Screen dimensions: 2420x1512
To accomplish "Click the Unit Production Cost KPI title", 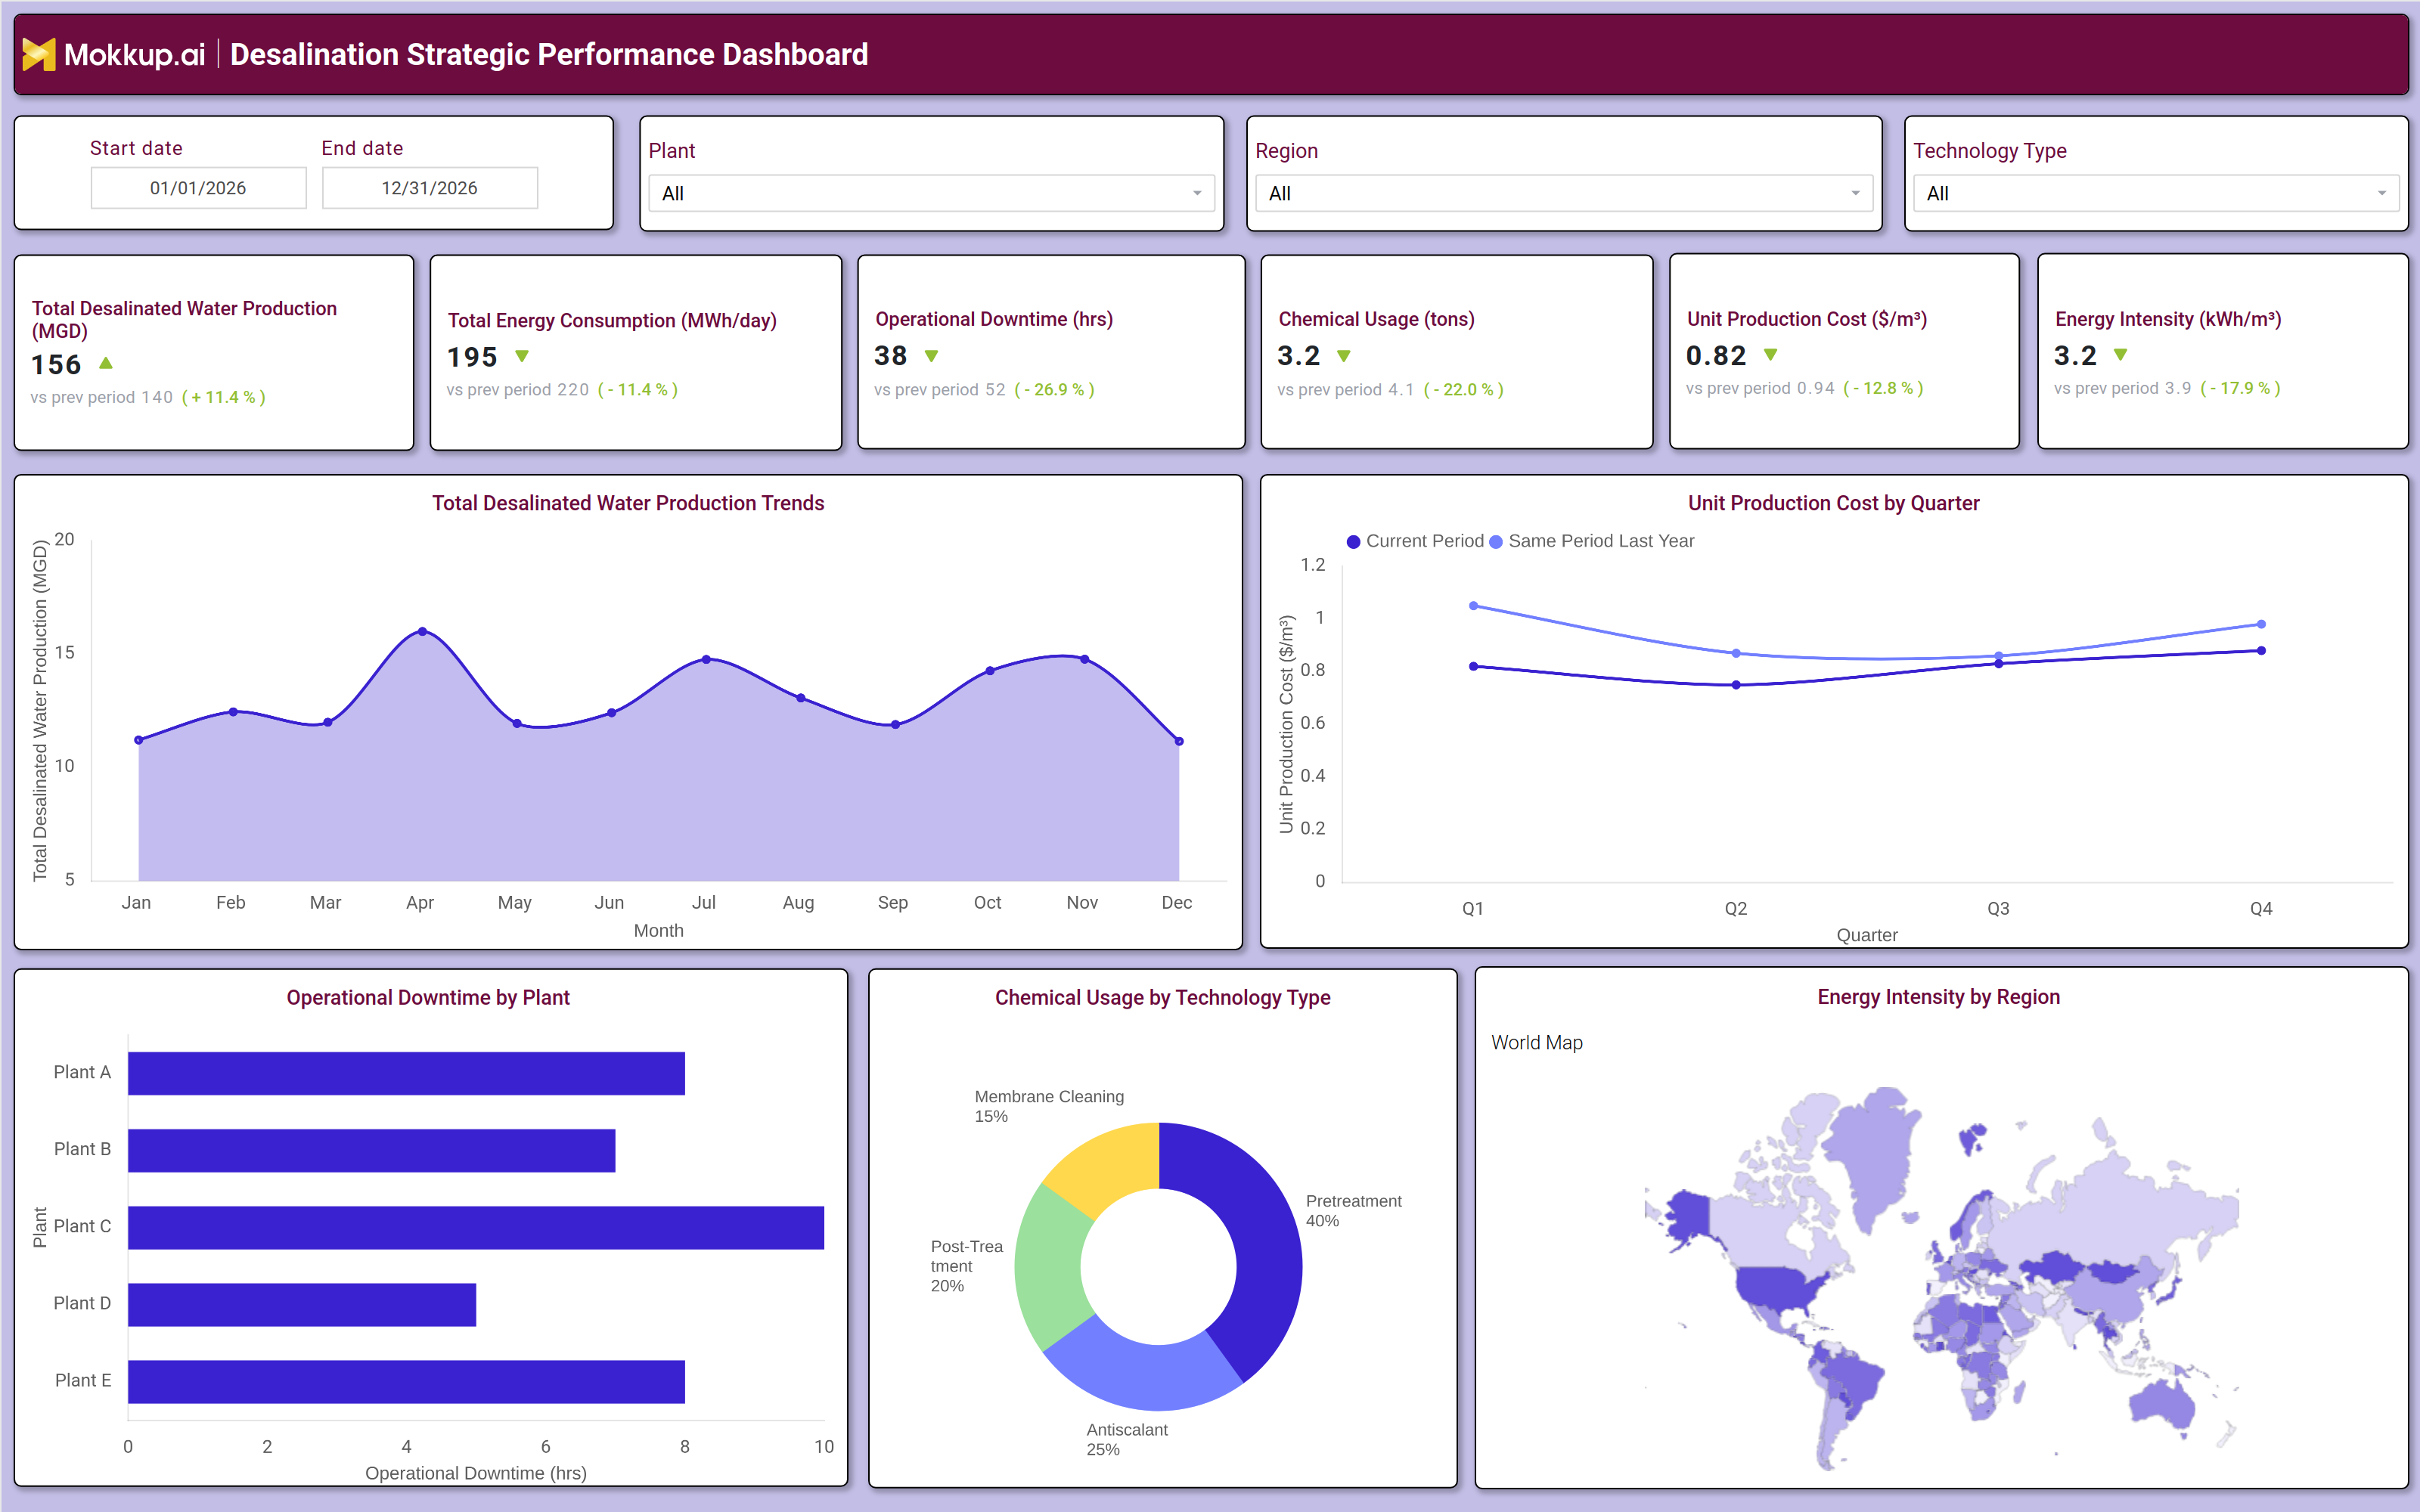I will click(x=1807, y=319).
